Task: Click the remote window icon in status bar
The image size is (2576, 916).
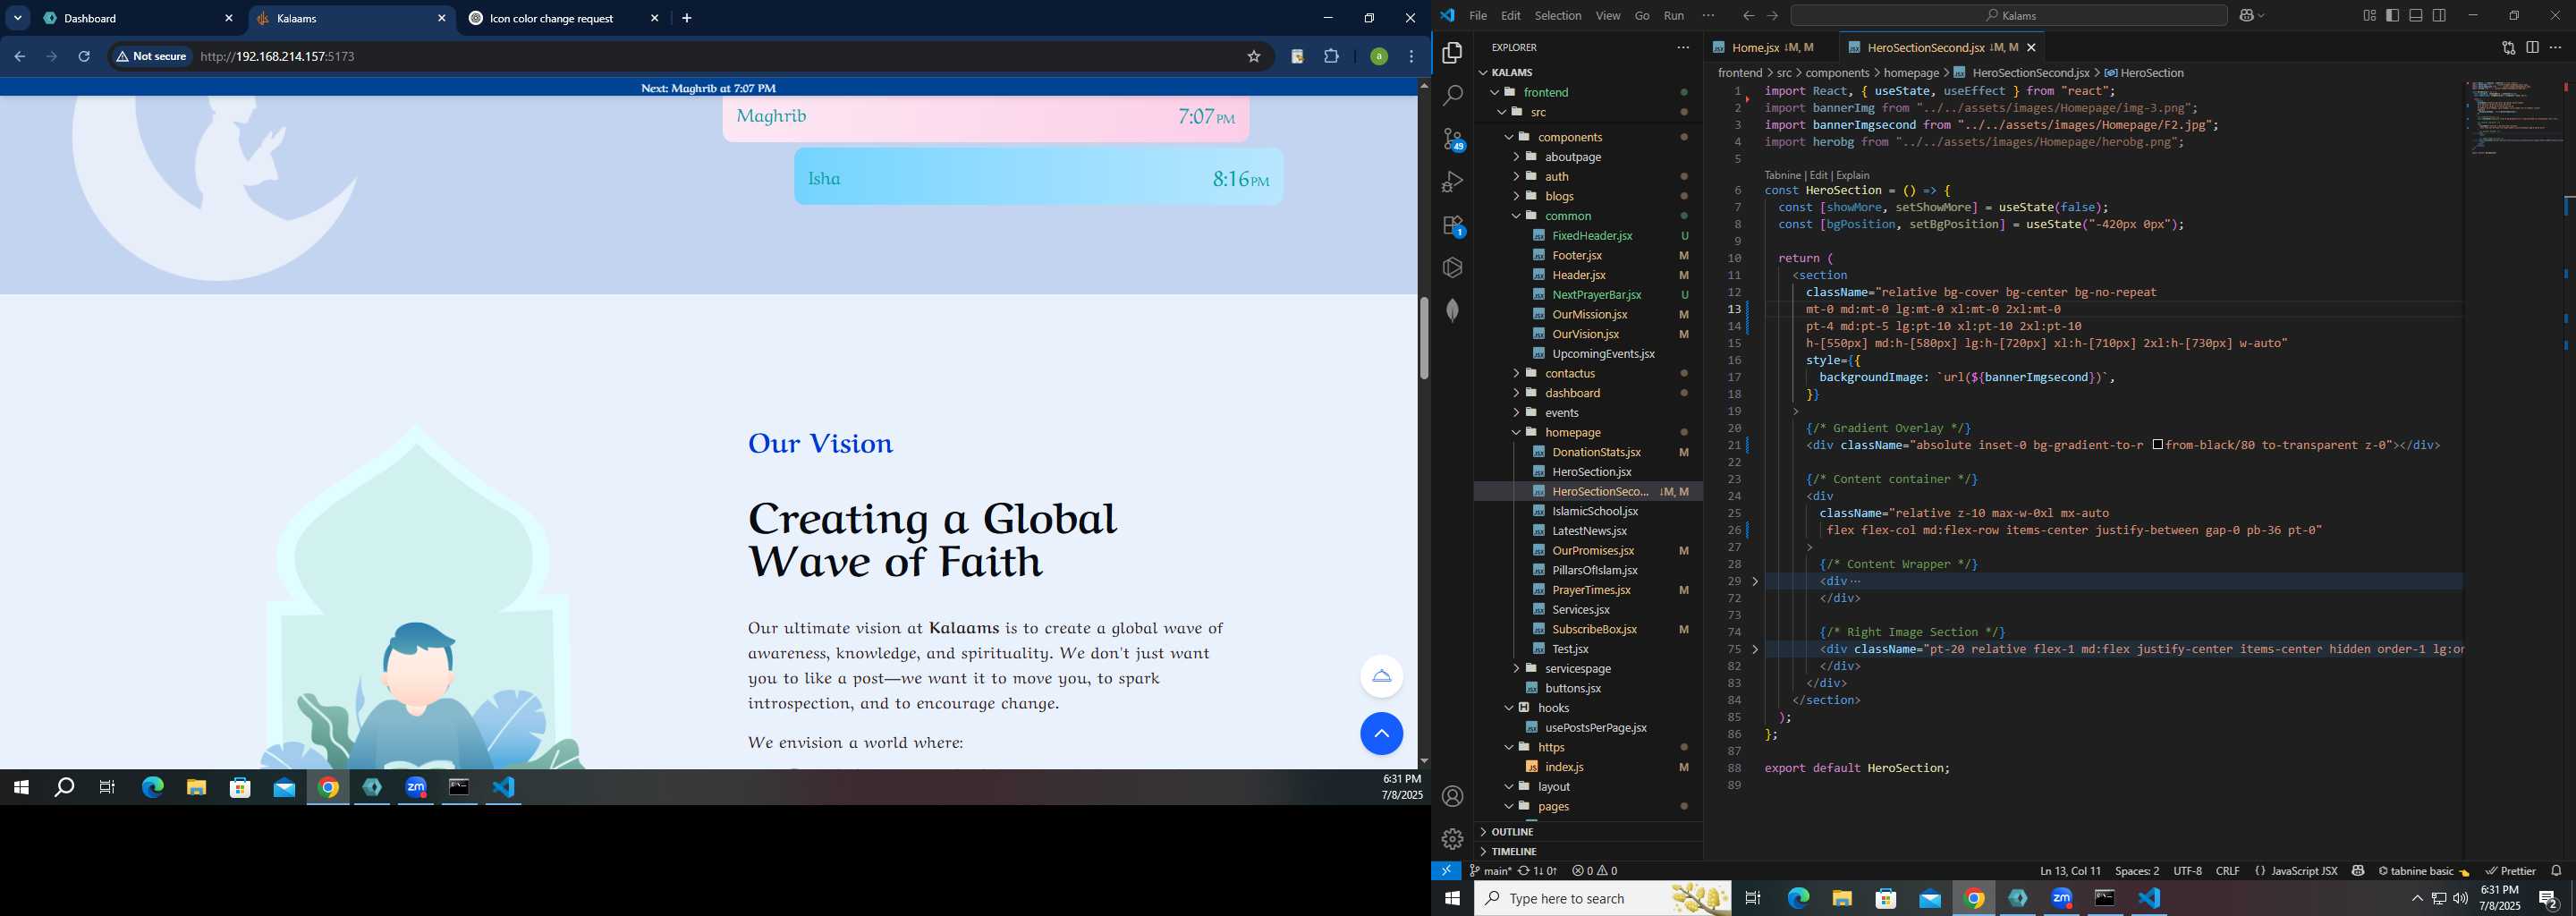Action: click(x=1446, y=871)
